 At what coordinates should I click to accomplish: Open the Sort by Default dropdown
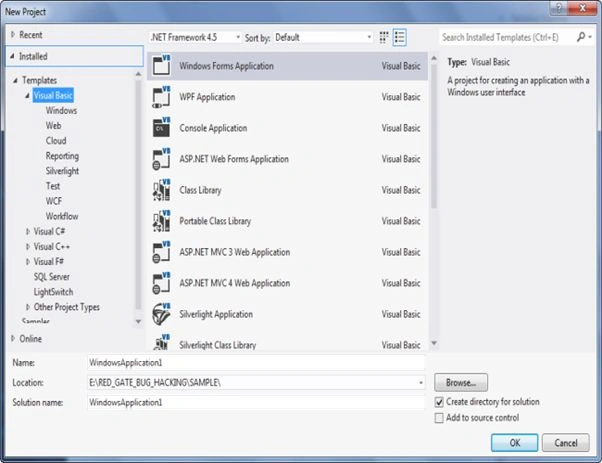pyautogui.click(x=323, y=37)
